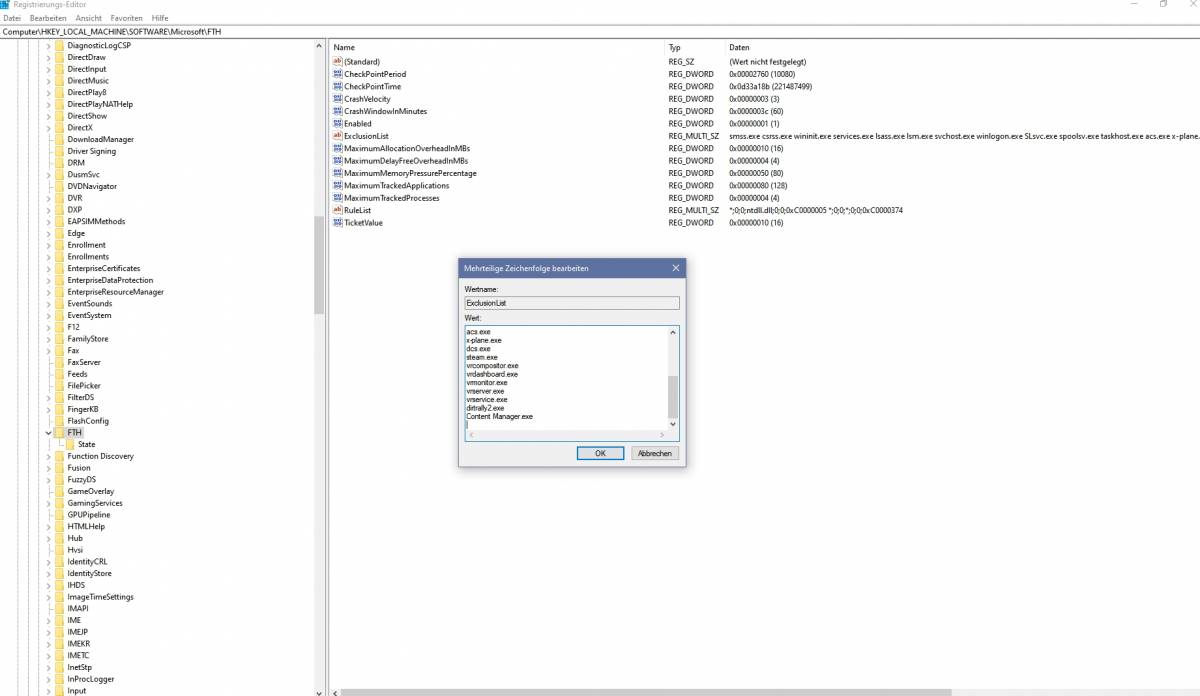Click the ExclusionList multi-string value icon
The image size is (1200, 696).
337,136
